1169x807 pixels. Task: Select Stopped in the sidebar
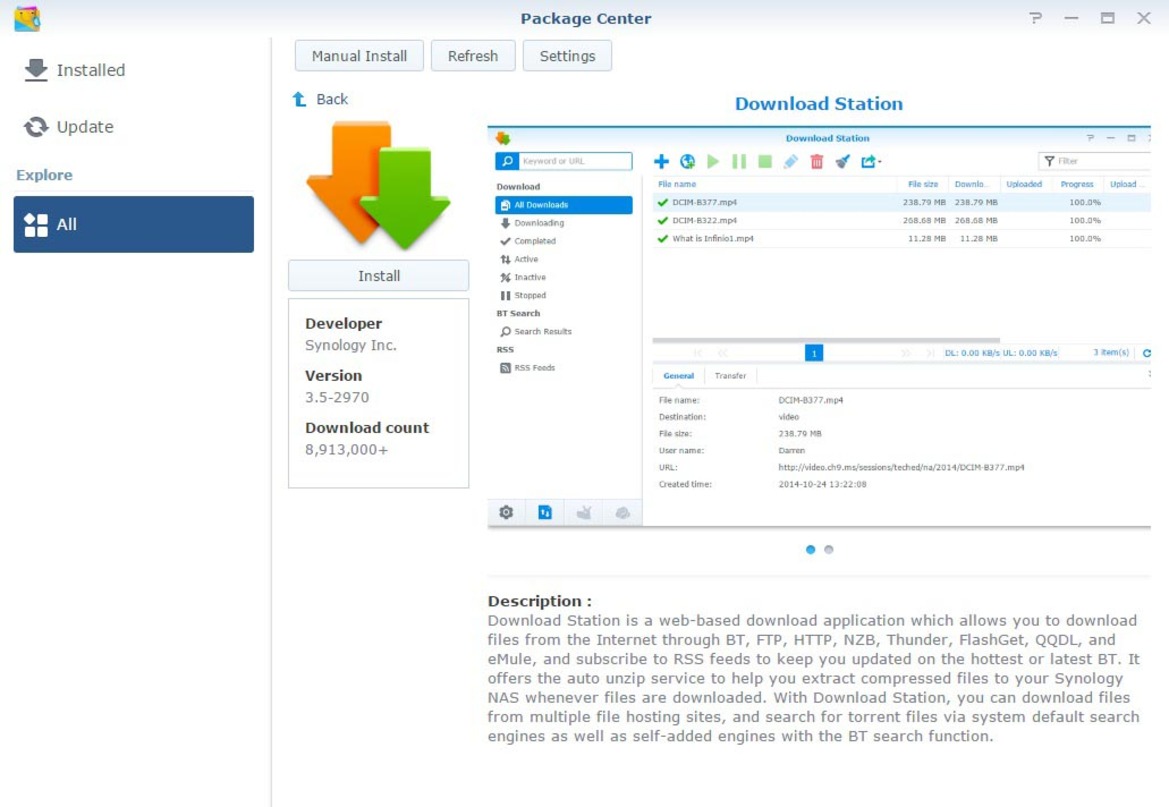click(x=523, y=295)
